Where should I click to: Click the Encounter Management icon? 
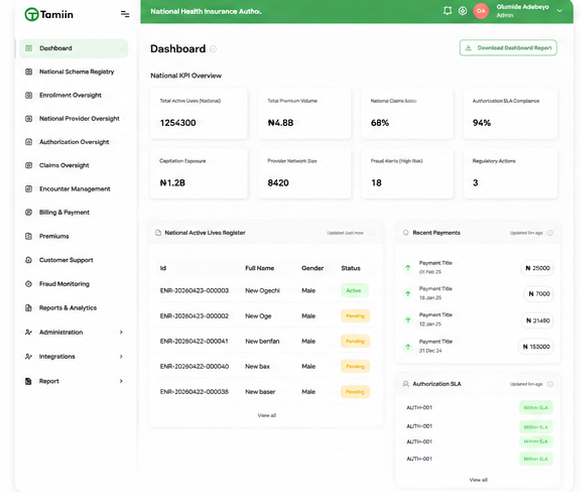[x=29, y=189]
